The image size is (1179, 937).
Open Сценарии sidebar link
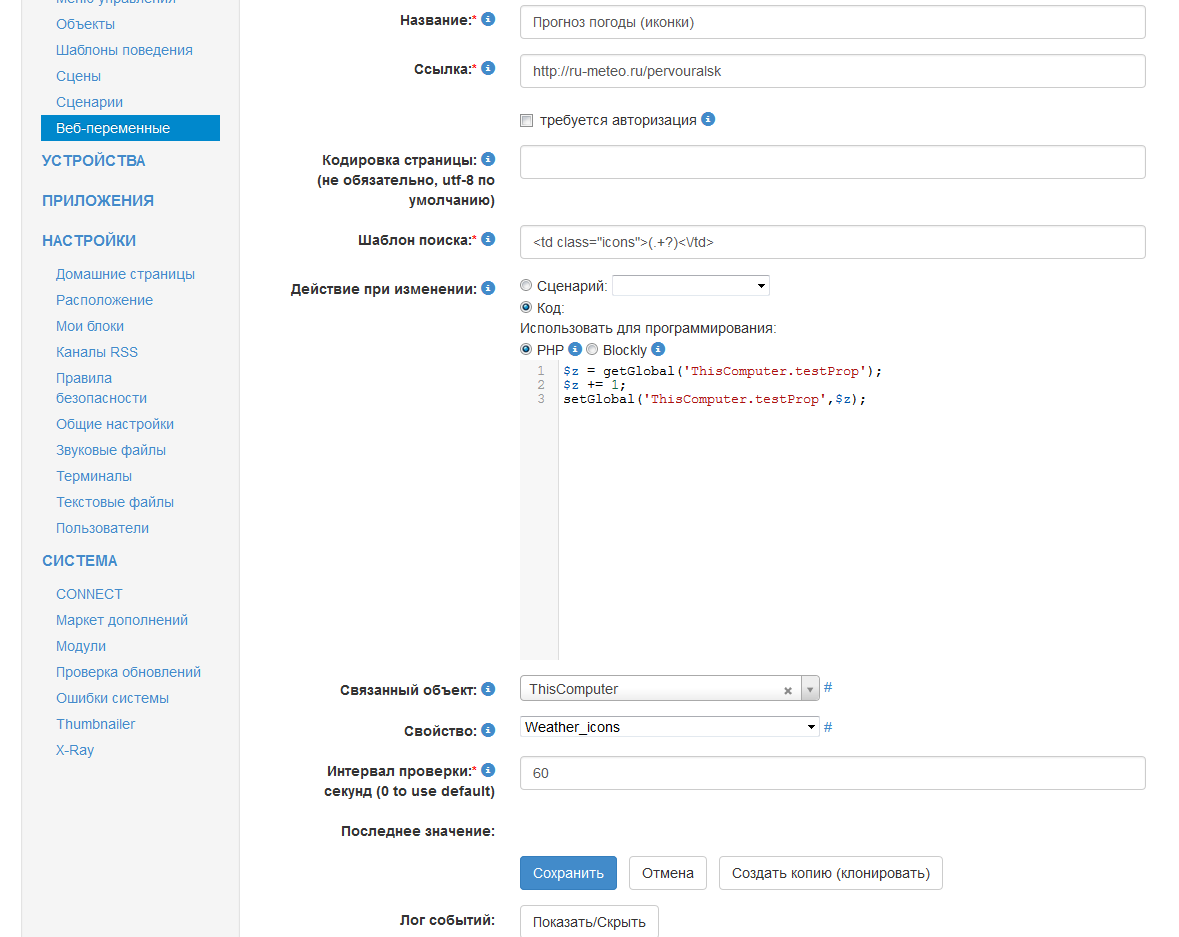click(89, 102)
